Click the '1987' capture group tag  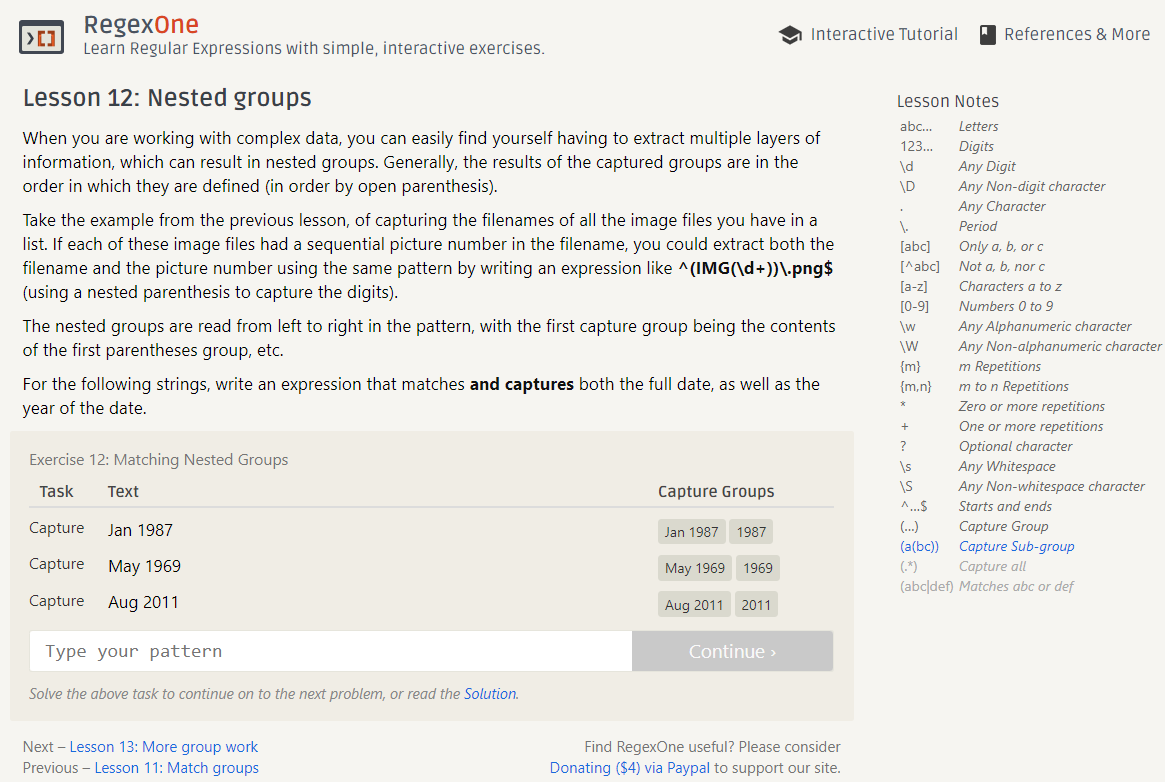coord(751,532)
